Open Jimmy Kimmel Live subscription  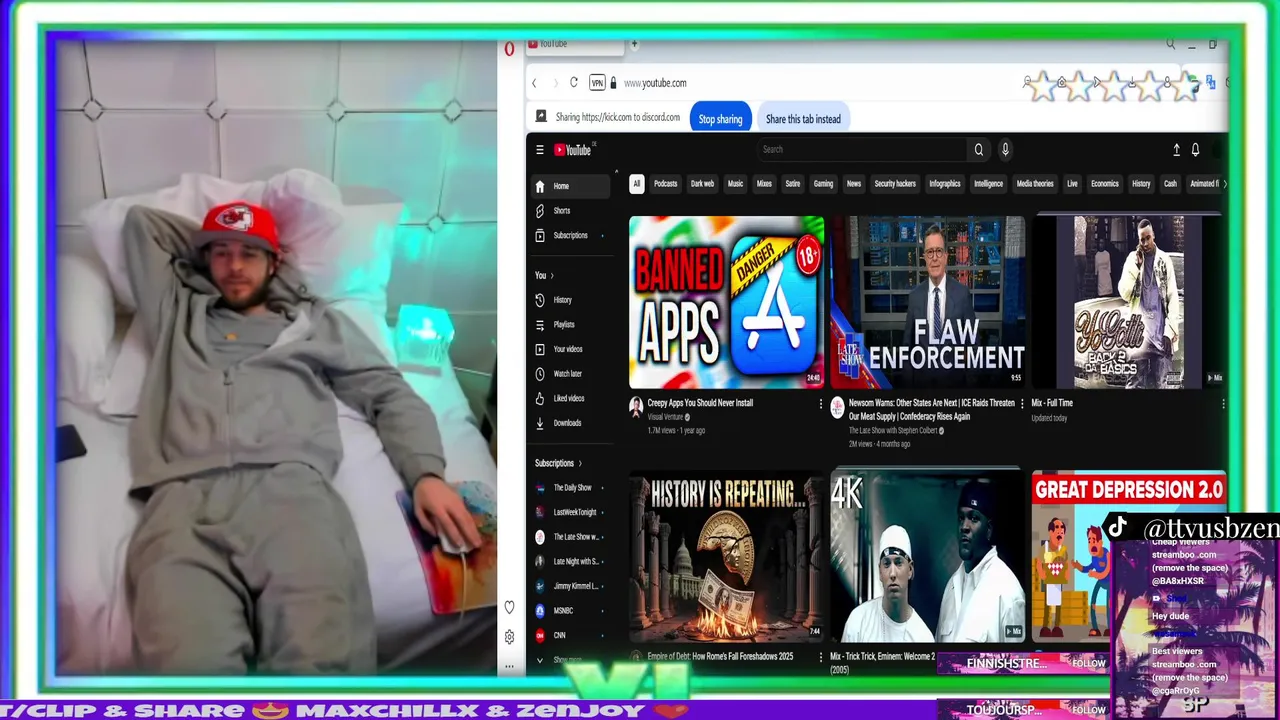coord(570,586)
